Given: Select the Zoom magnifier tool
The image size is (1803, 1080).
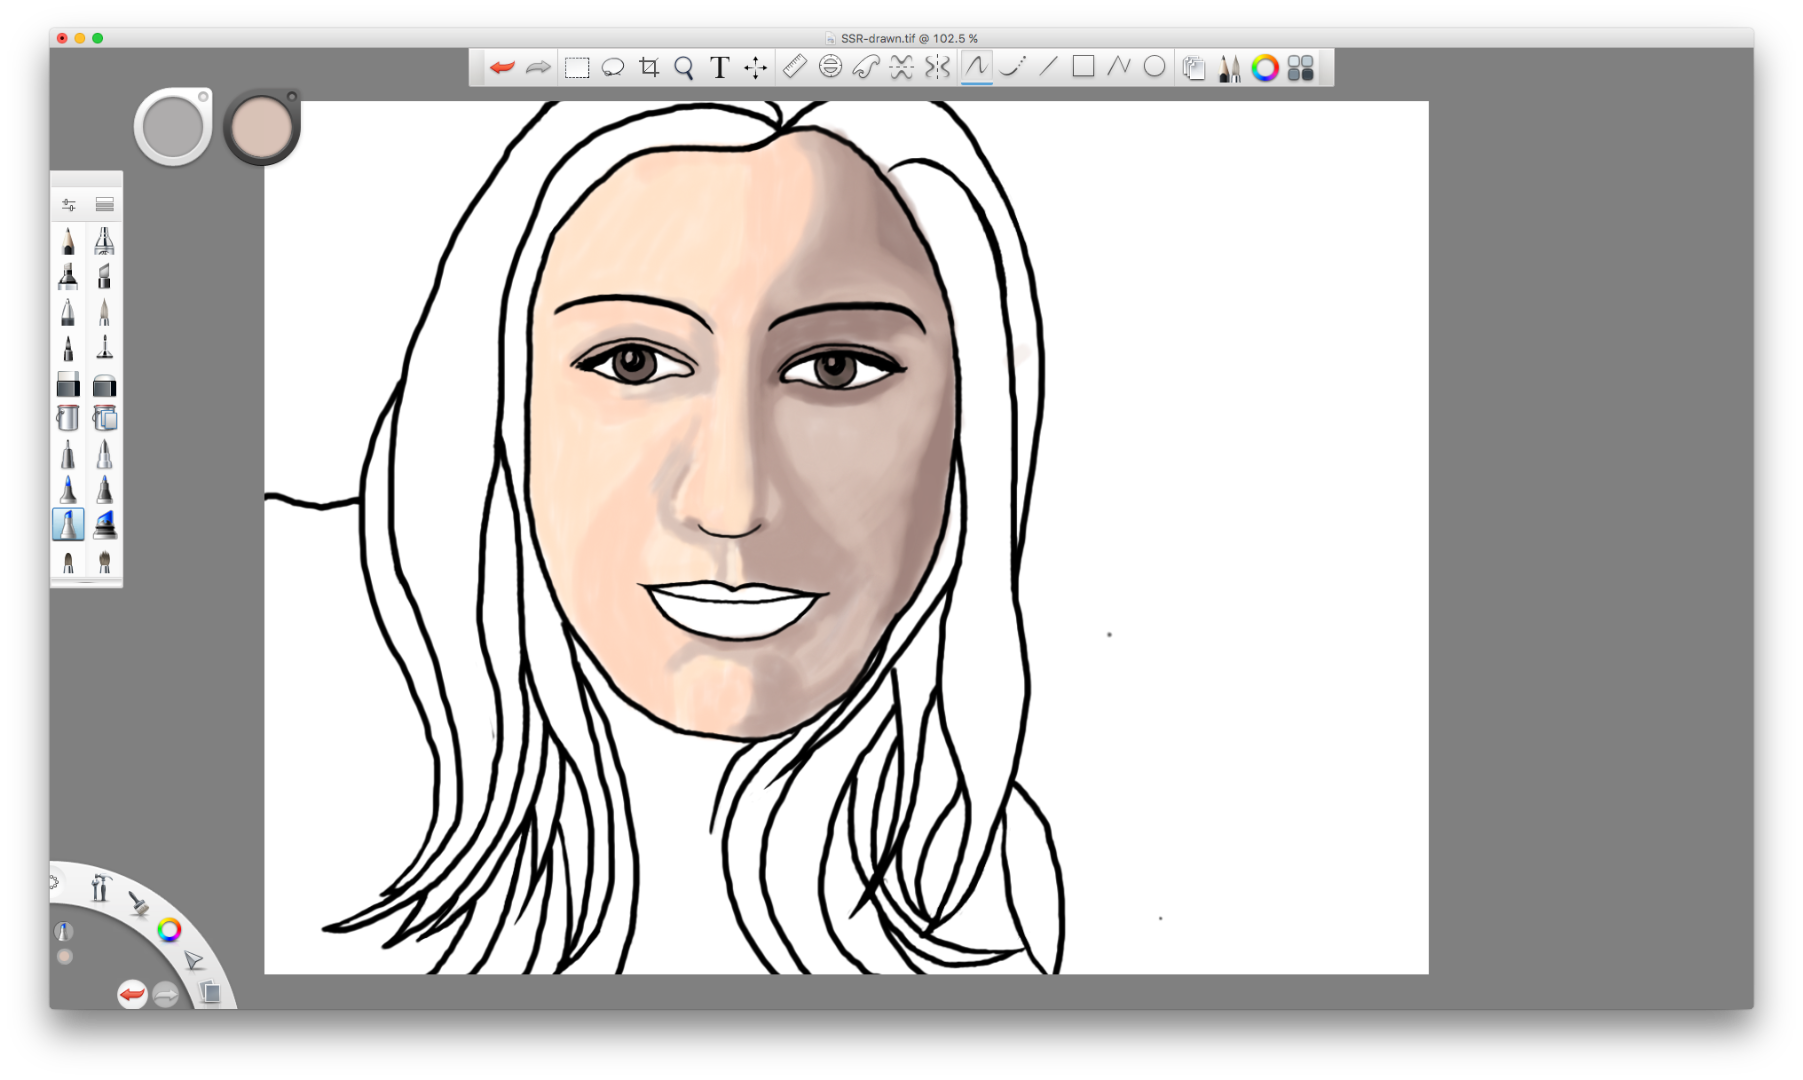Looking at the screenshot, I should tap(684, 68).
